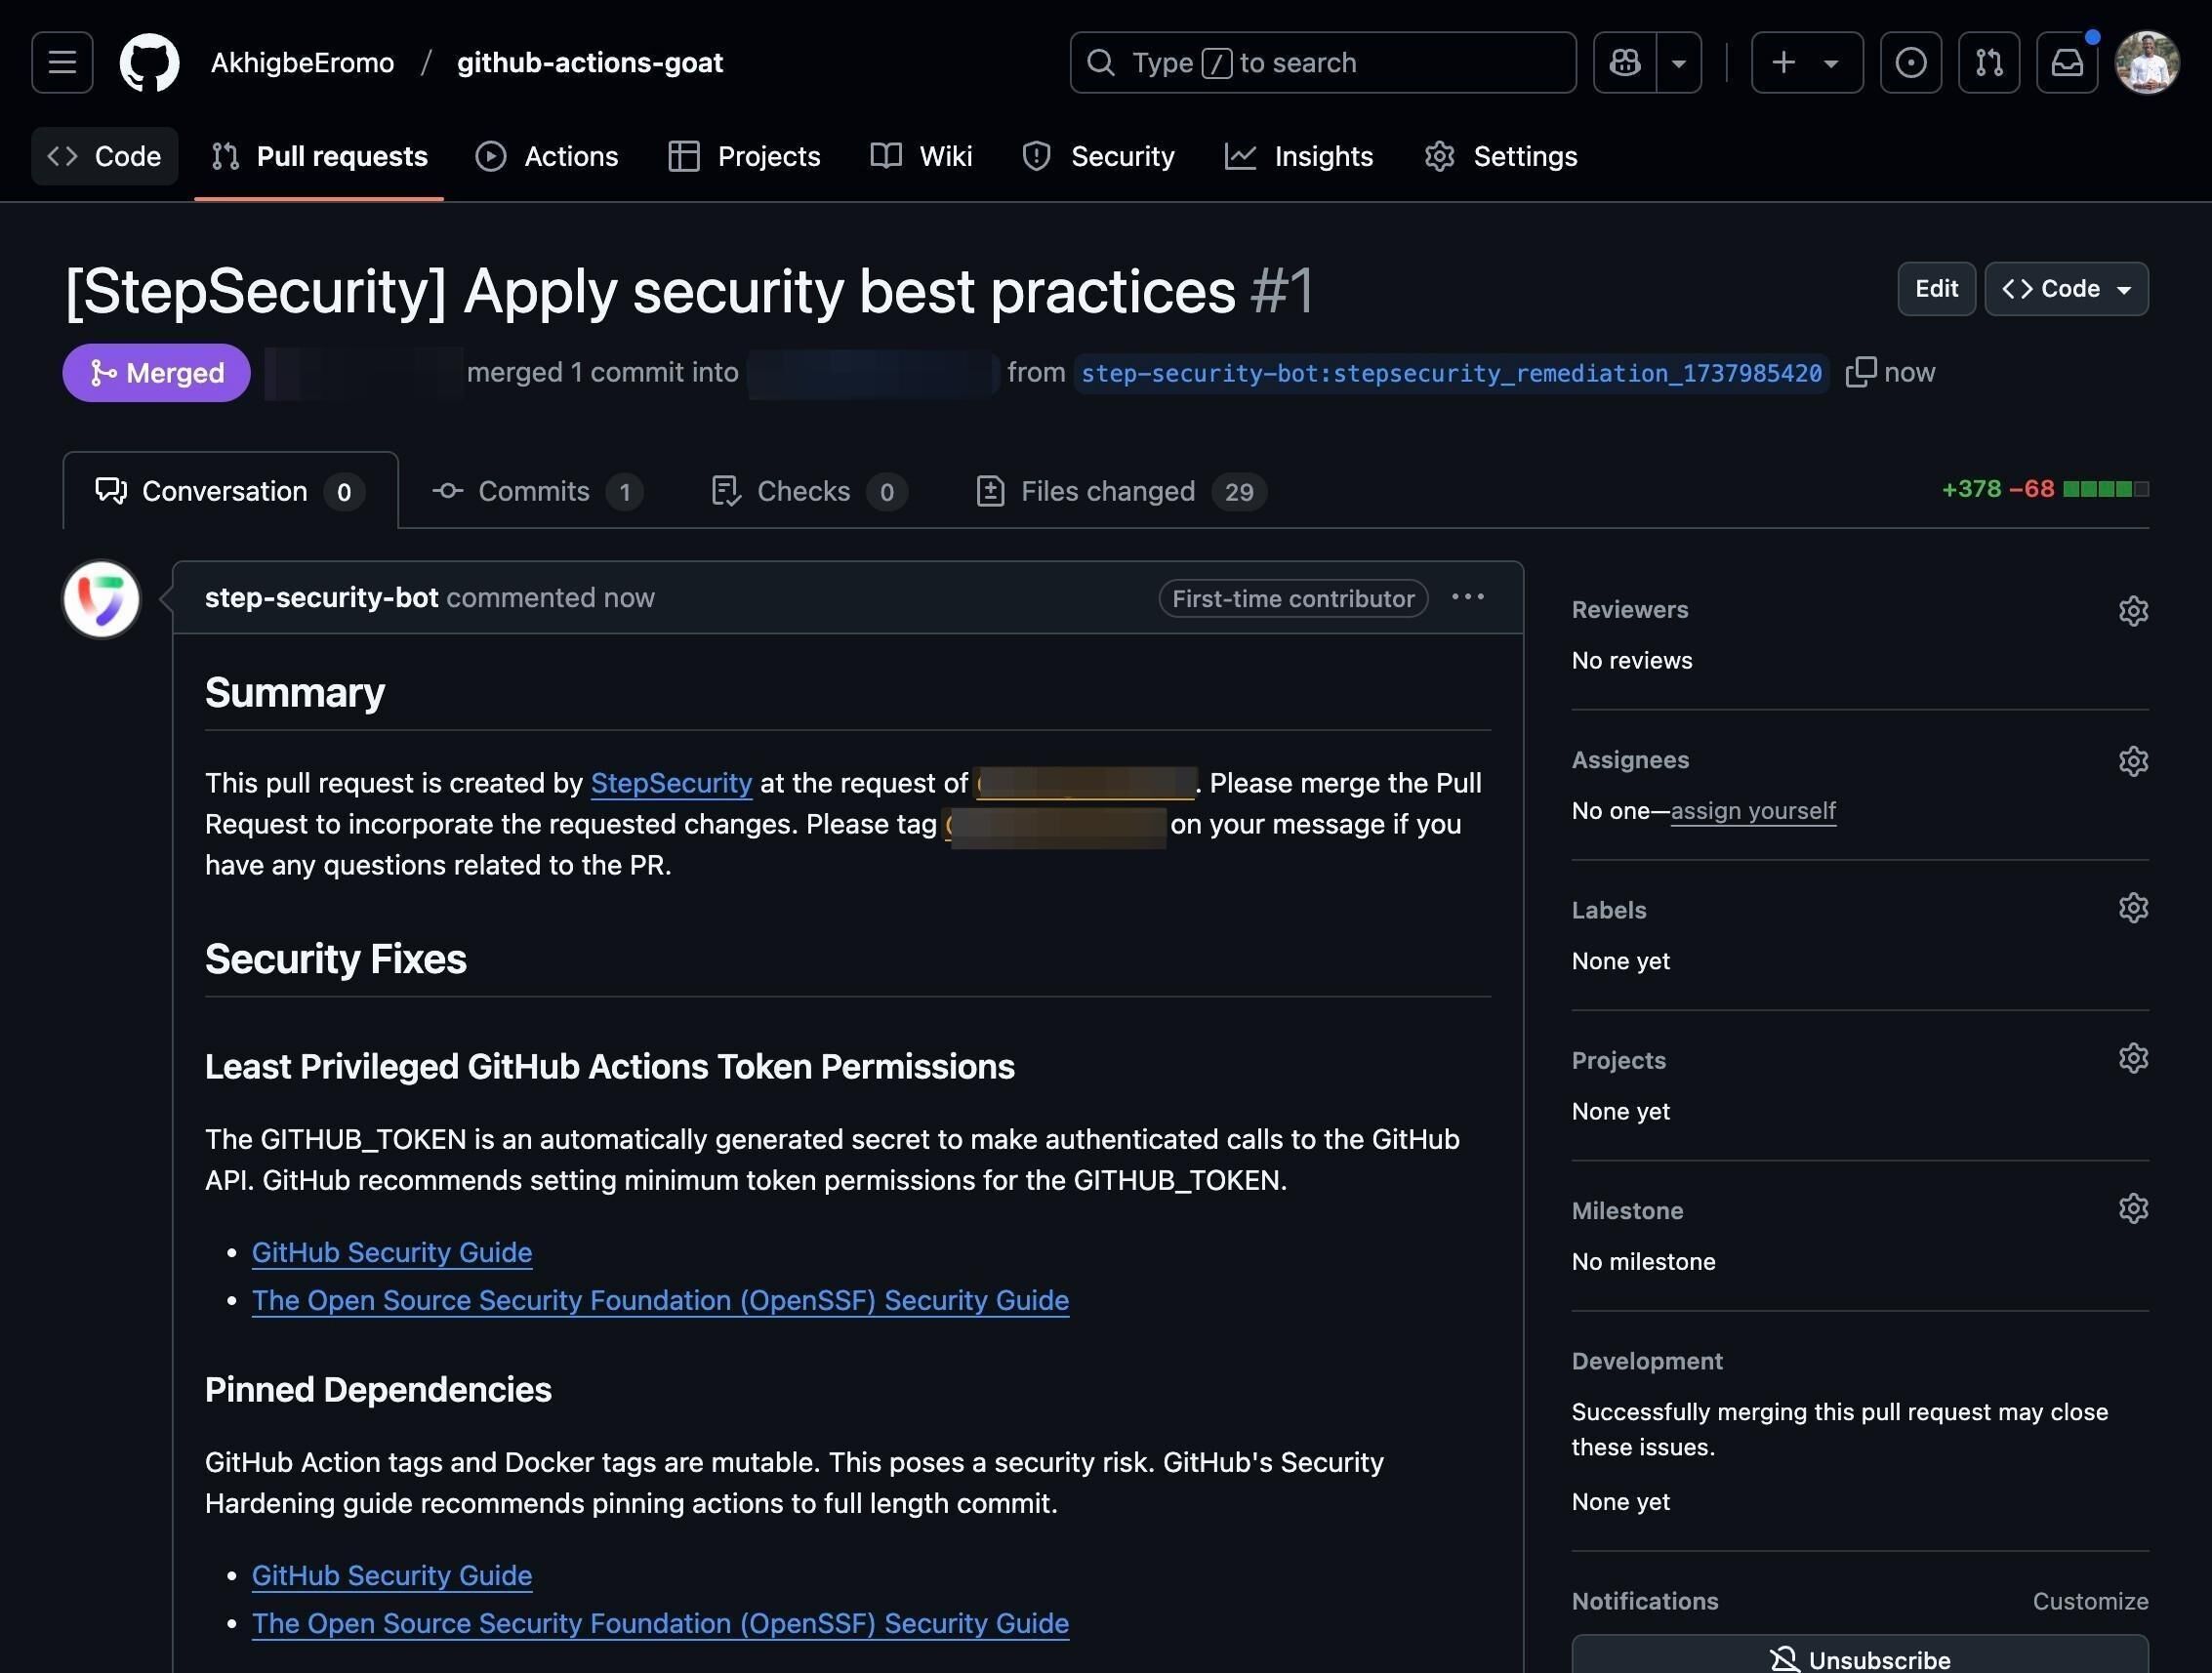2212x1673 pixels.
Task: Click Least Privileged GitHub Actions Token Permissions heading
Action: point(610,1066)
